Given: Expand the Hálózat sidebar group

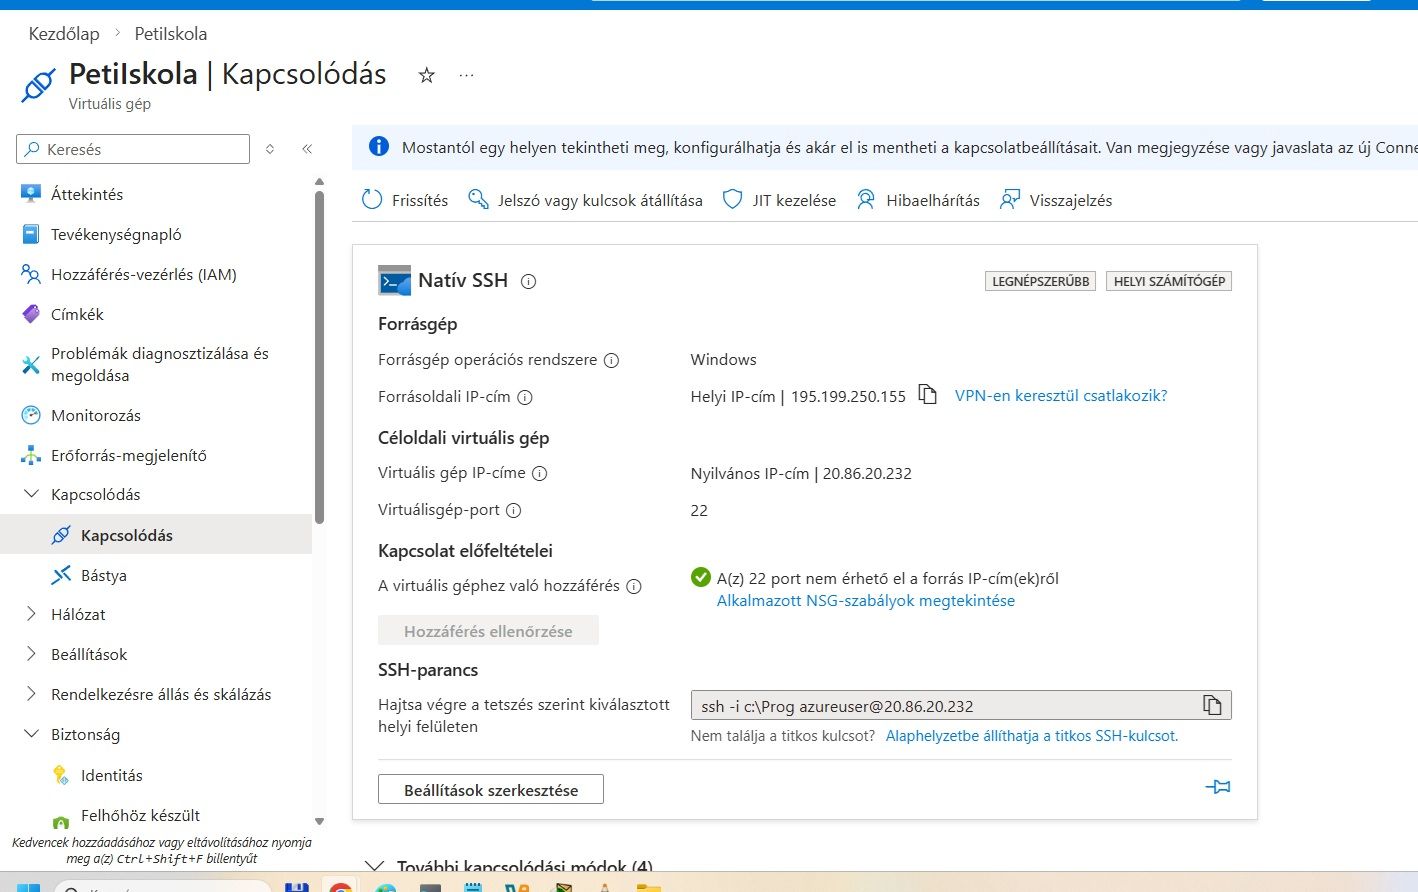Looking at the screenshot, I should [31, 614].
